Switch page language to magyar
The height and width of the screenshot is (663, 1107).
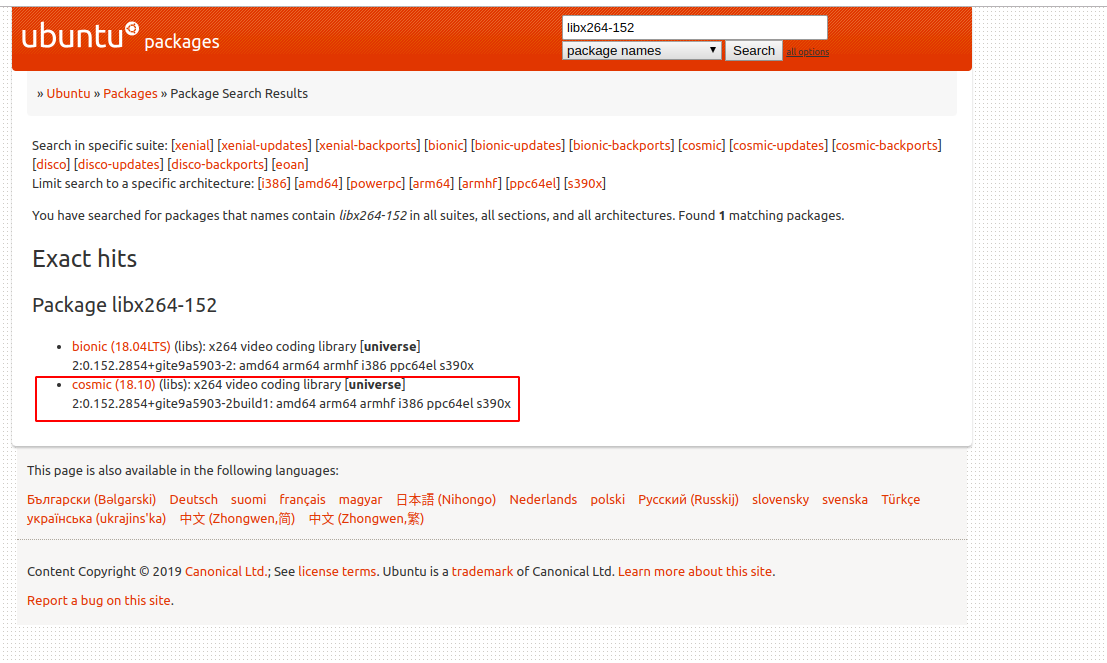click(x=360, y=500)
